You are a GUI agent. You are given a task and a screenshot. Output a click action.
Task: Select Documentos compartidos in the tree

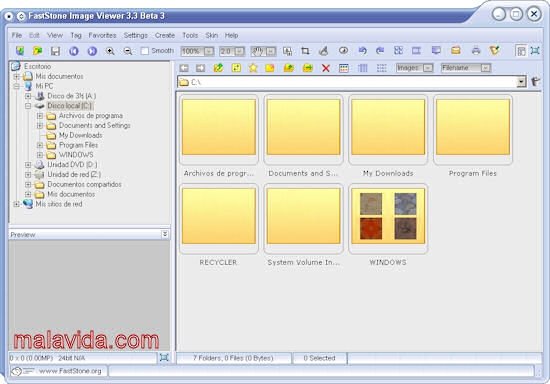click(x=85, y=184)
